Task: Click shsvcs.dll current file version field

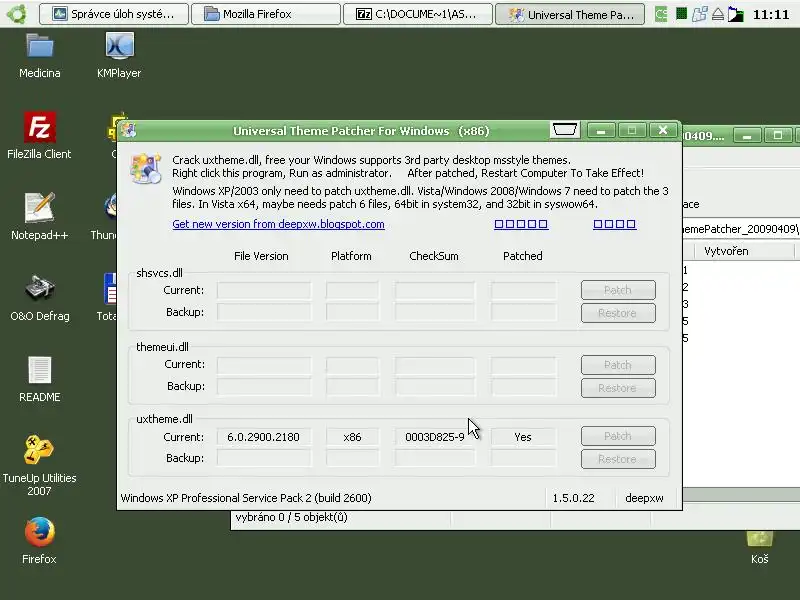Action: (264, 290)
